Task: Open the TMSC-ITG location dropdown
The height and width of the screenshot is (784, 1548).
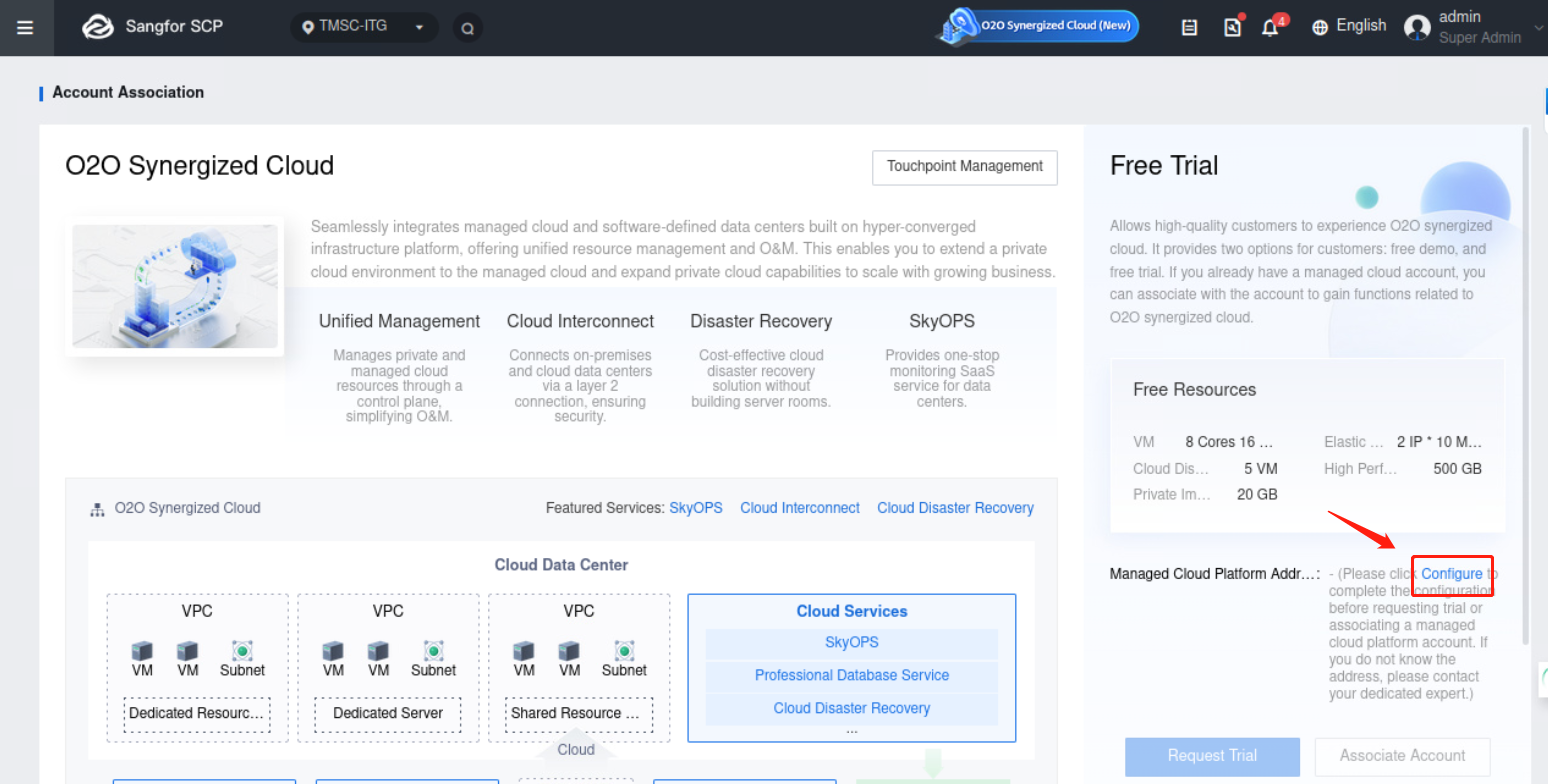Action: (x=364, y=27)
